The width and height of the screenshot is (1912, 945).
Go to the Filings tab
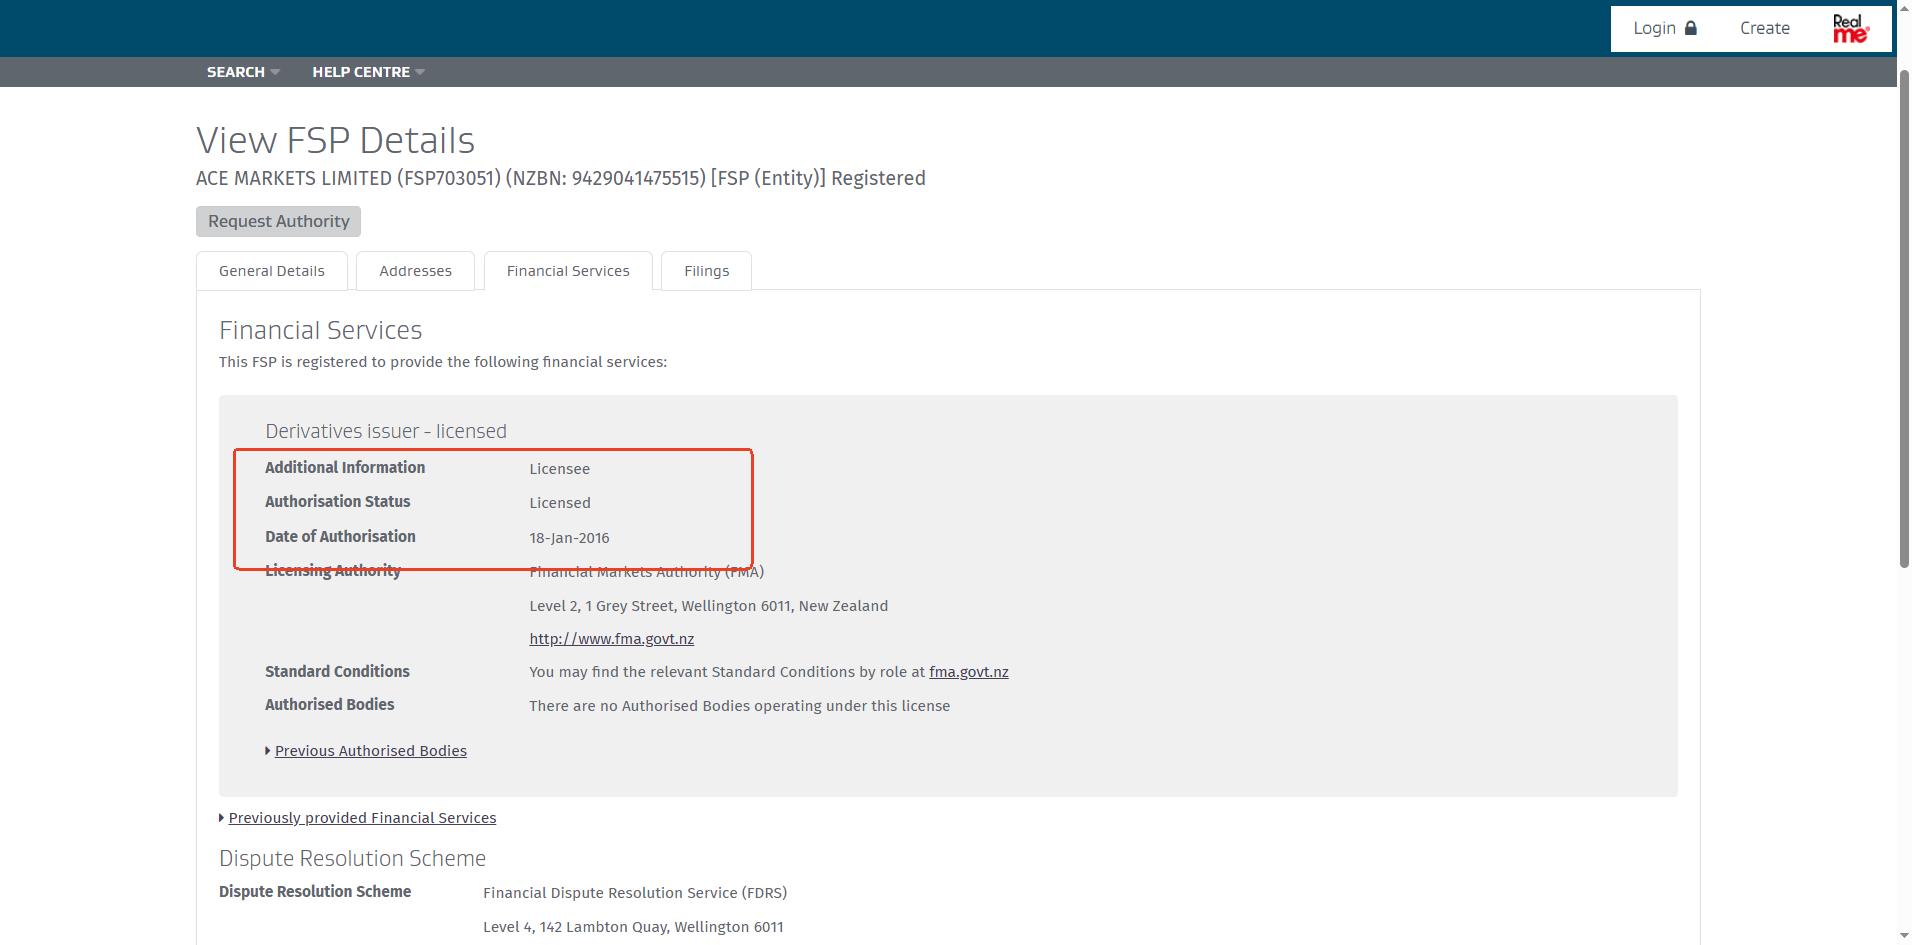click(x=706, y=271)
